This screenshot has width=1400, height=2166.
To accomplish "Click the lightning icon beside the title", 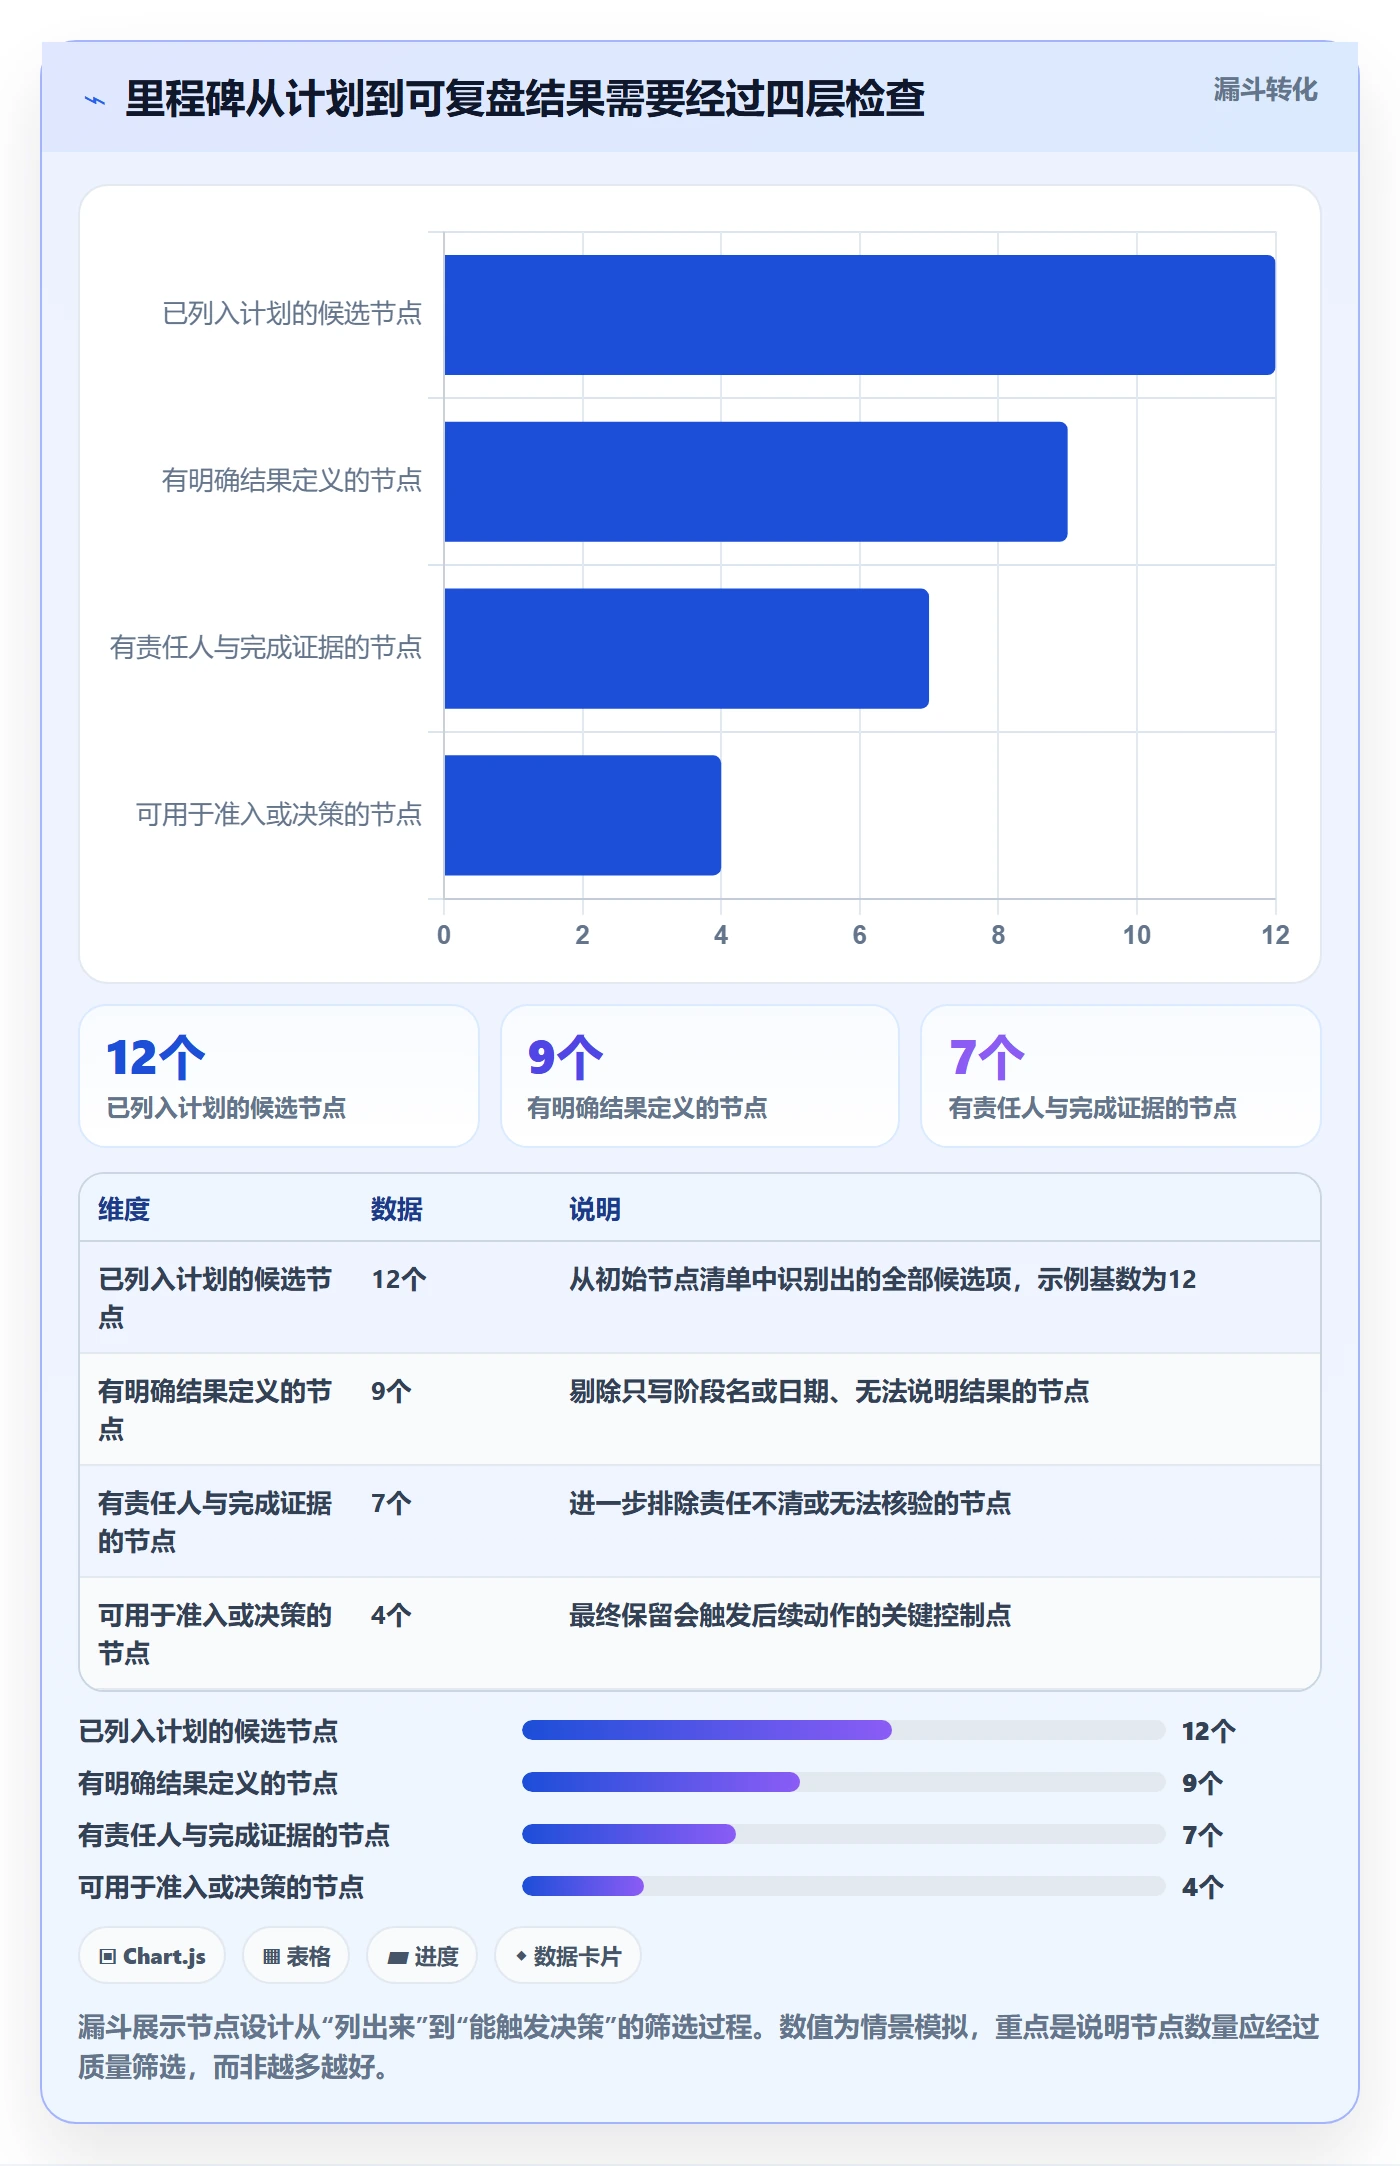I will (95, 100).
